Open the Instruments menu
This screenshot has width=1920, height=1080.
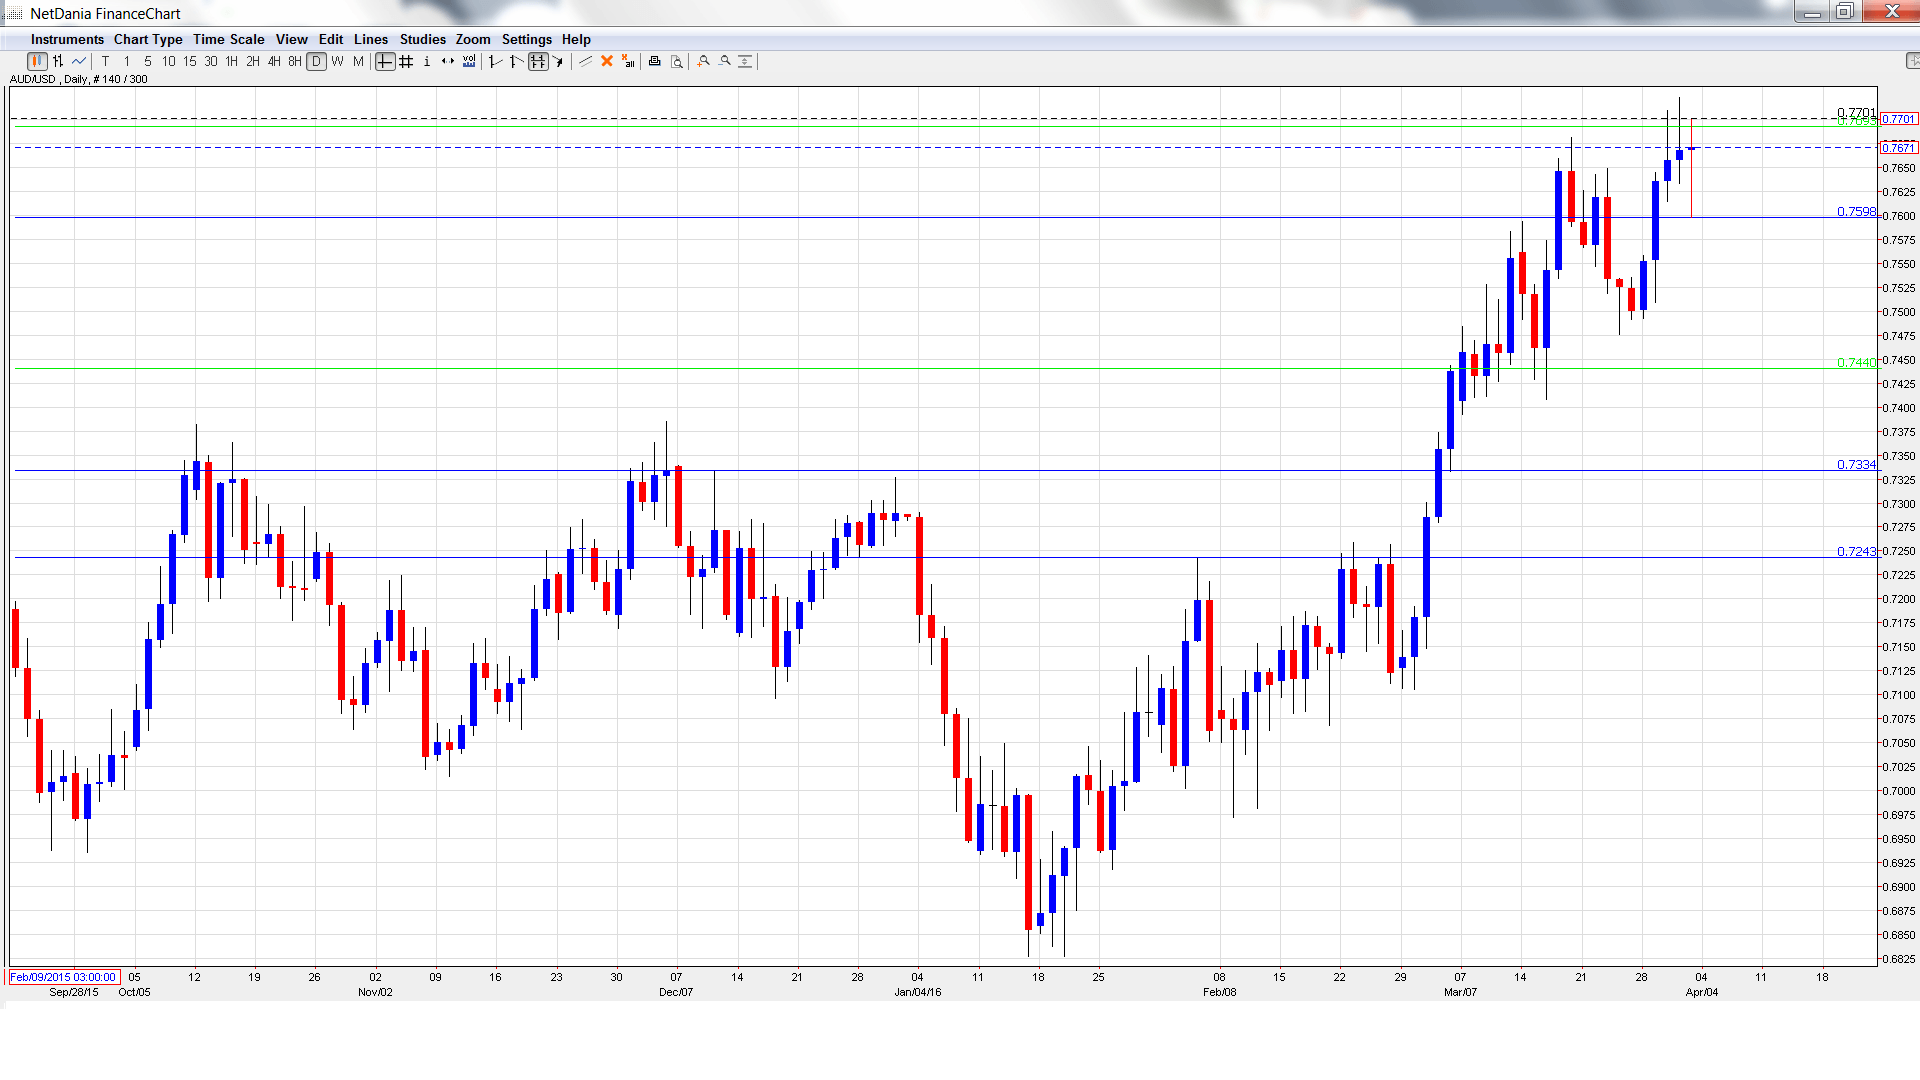(x=67, y=40)
